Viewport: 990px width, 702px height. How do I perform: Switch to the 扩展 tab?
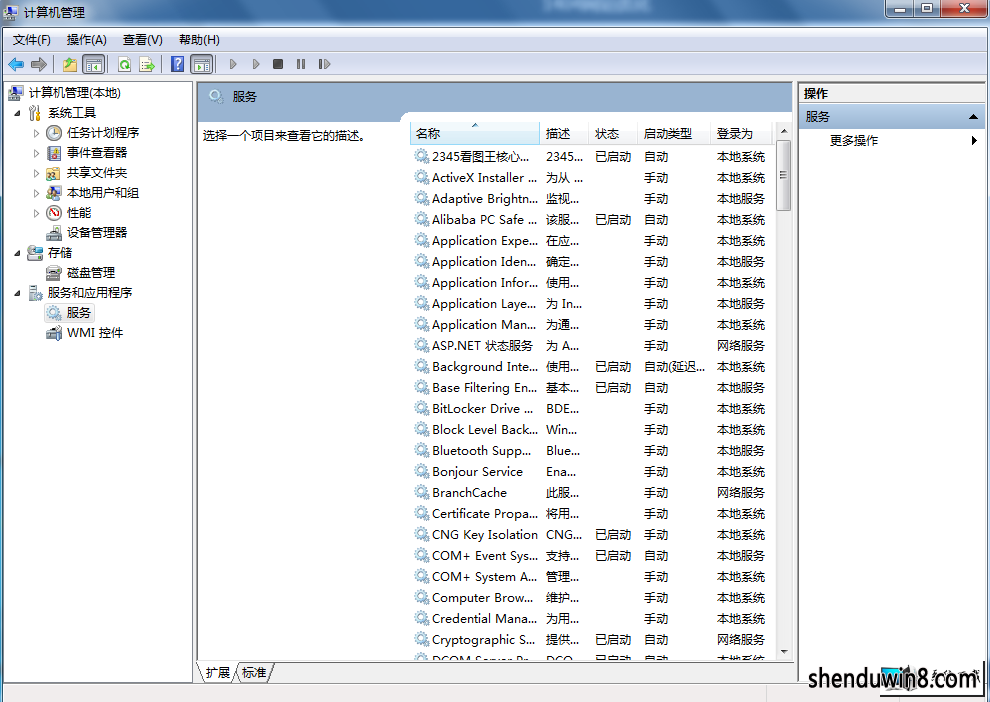217,672
